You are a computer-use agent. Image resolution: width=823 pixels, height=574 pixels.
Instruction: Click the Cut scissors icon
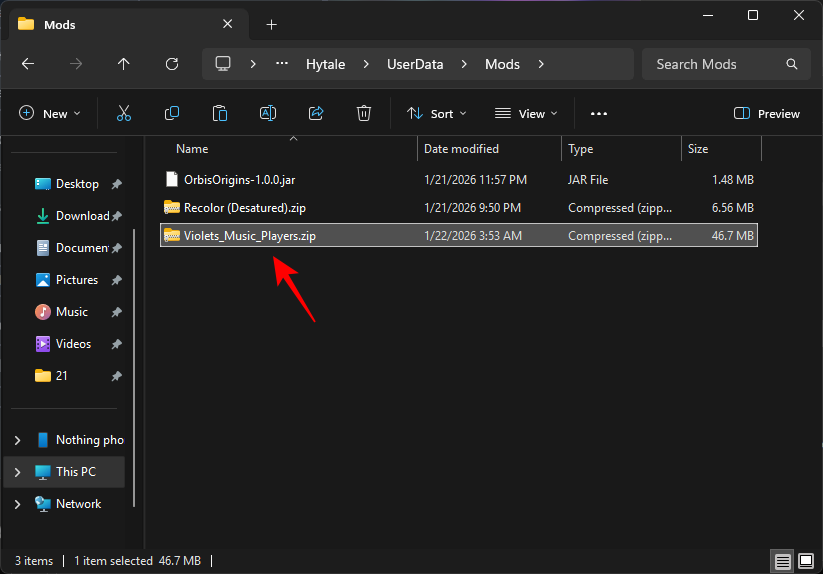point(124,114)
